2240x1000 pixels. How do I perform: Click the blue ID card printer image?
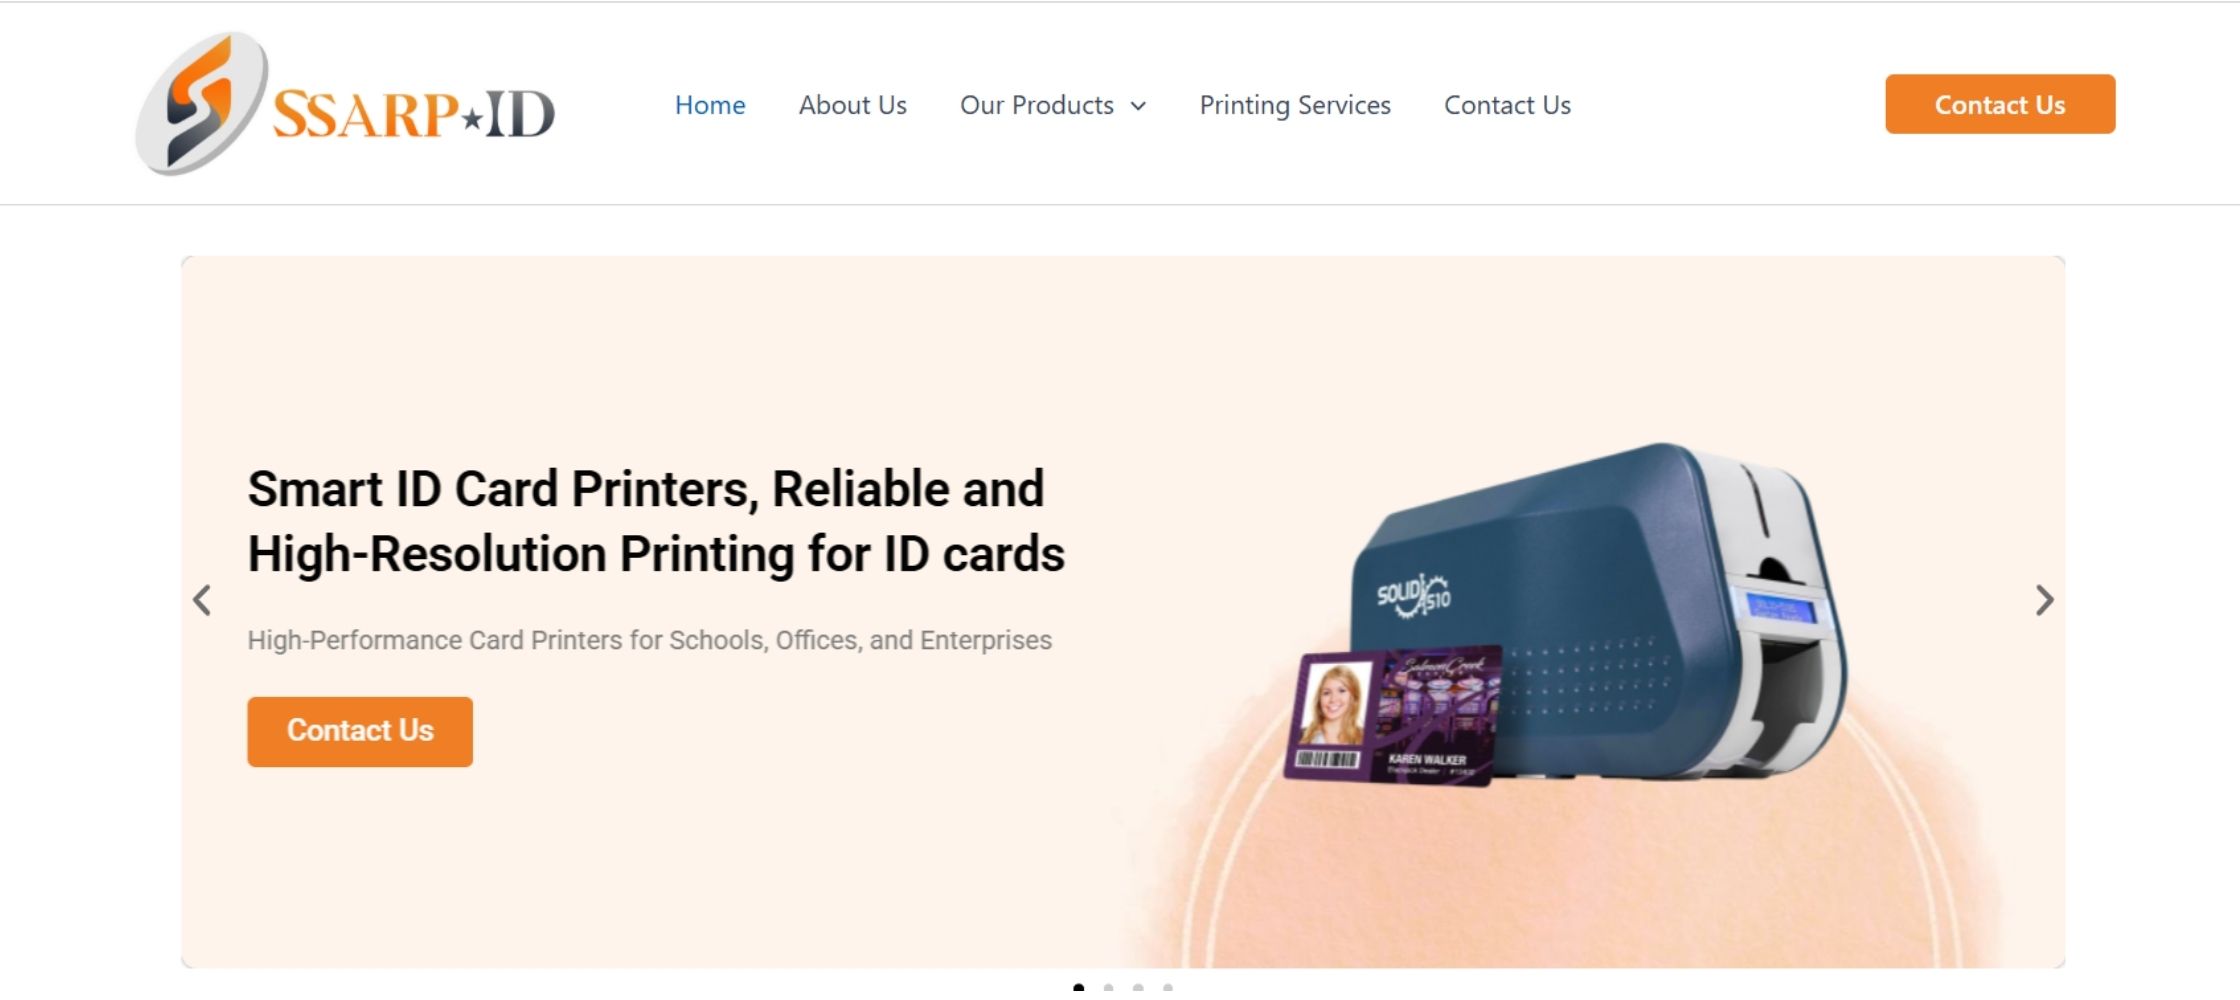coord(1600,612)
